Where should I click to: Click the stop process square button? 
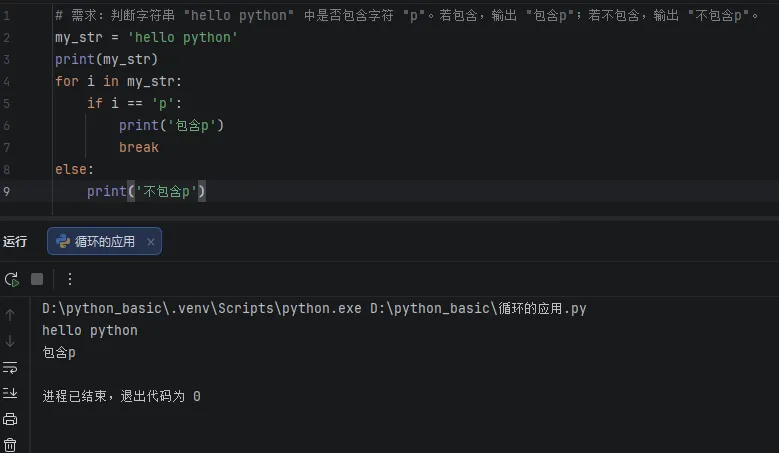point(37,279)
